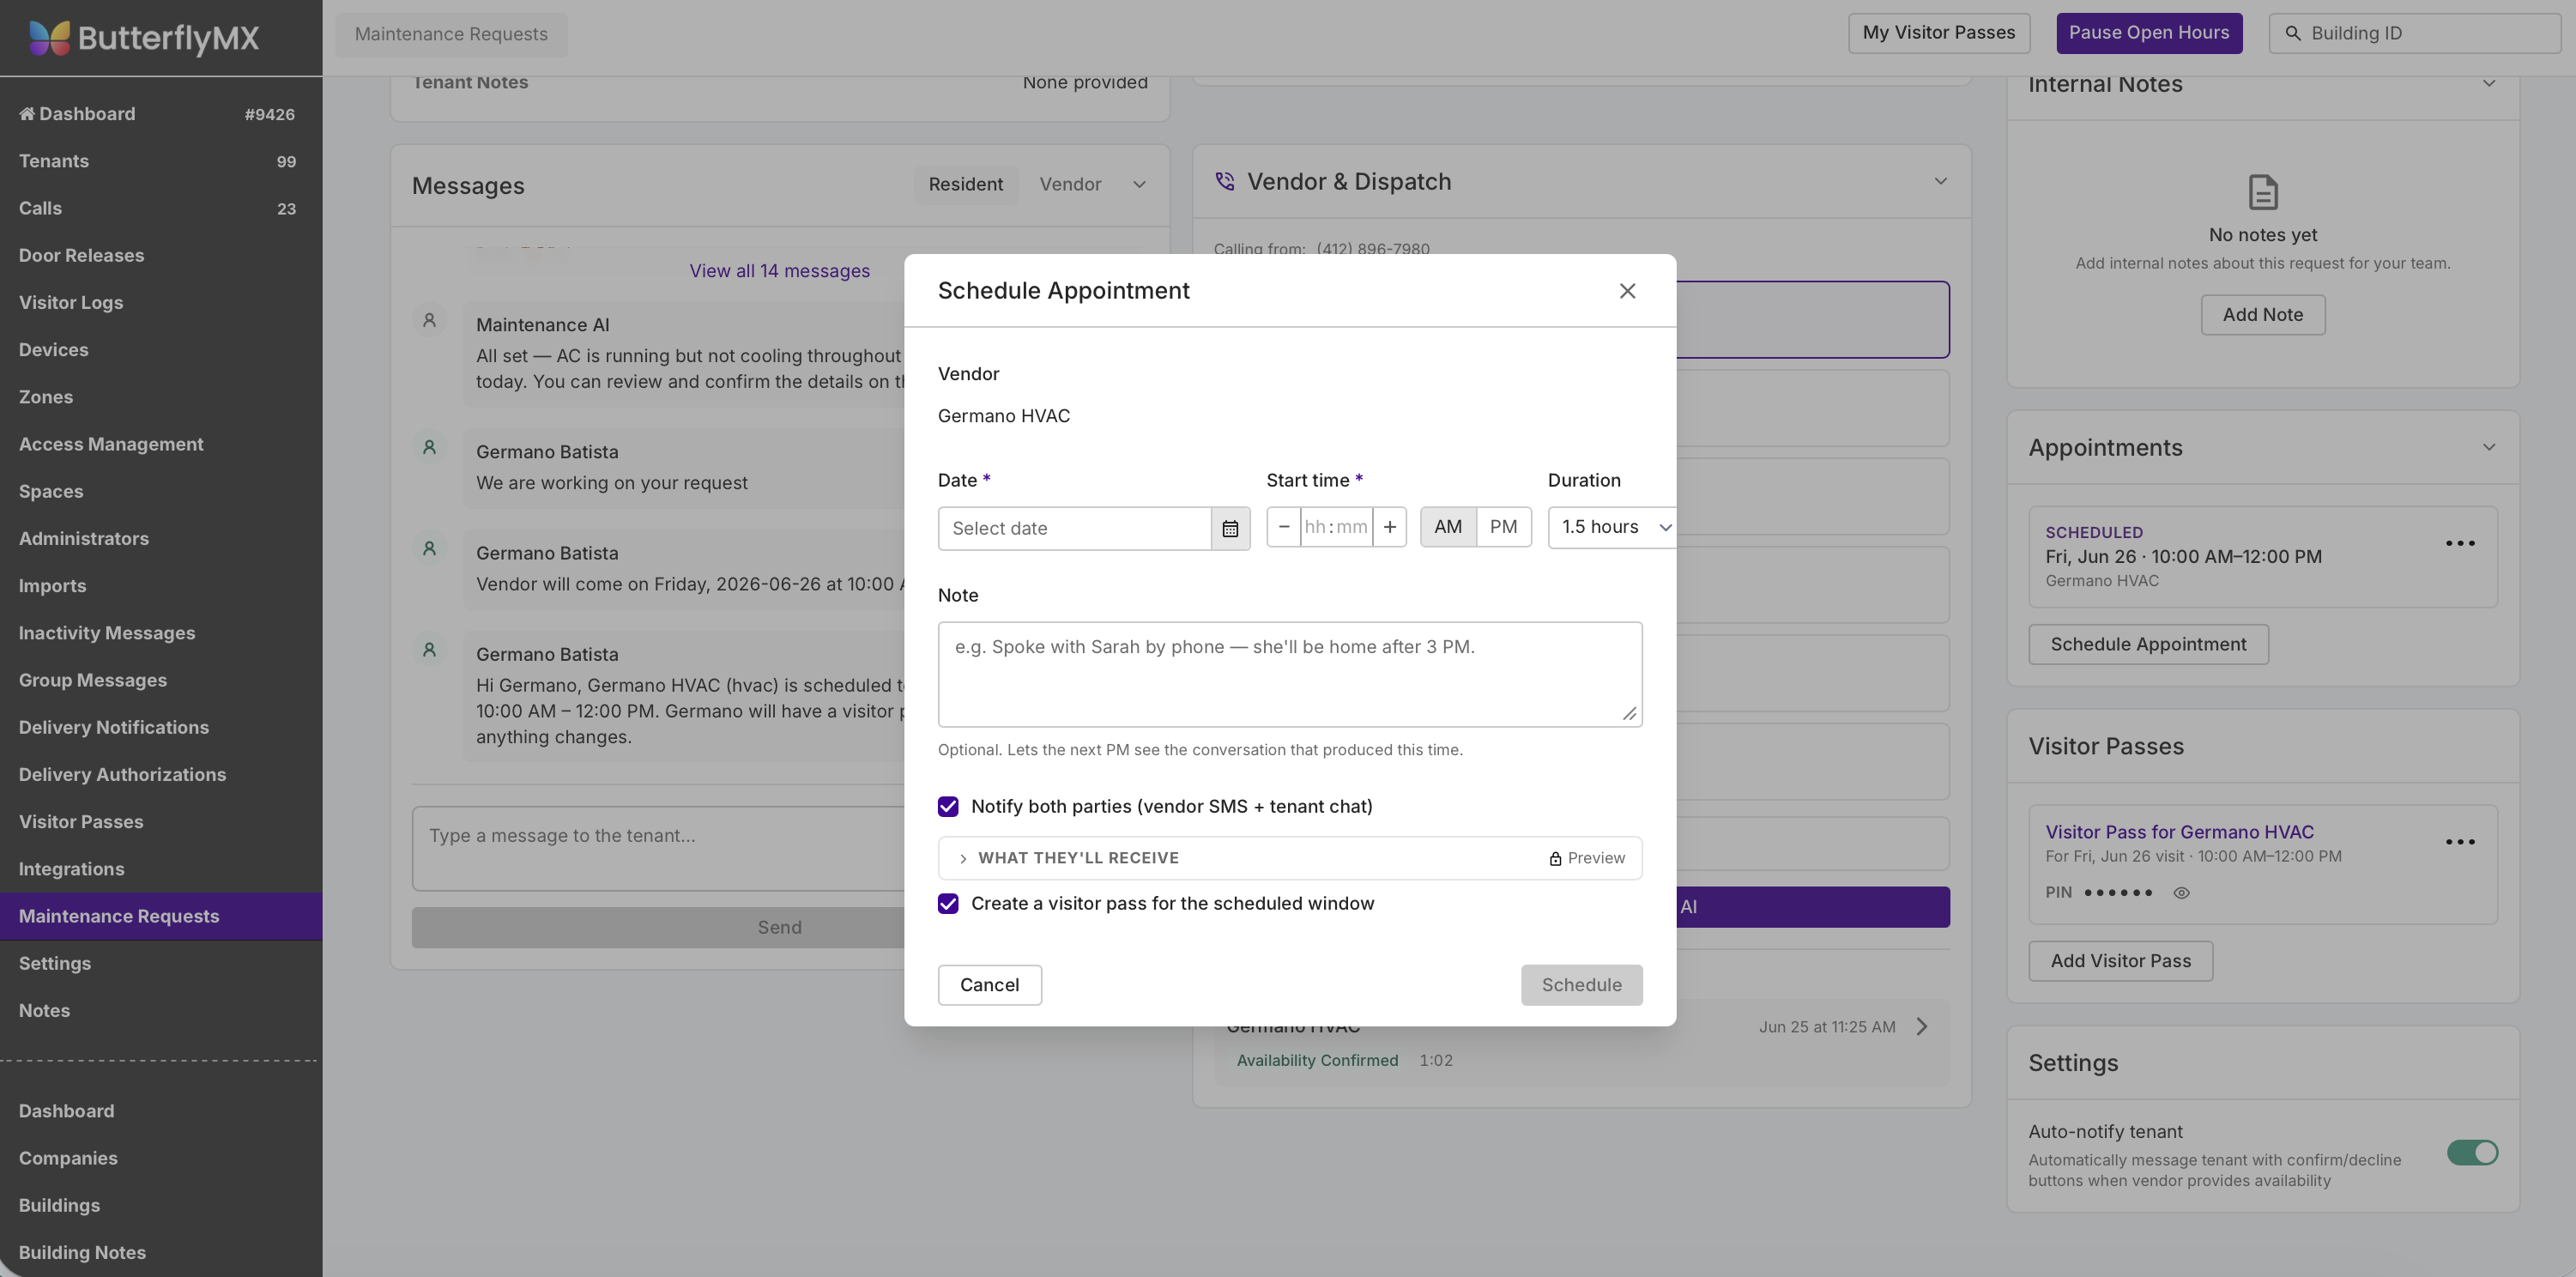Collapse the Messages panel chevron
The height and width of the screenshot is (1277, 2576).
coord(1139,184)
